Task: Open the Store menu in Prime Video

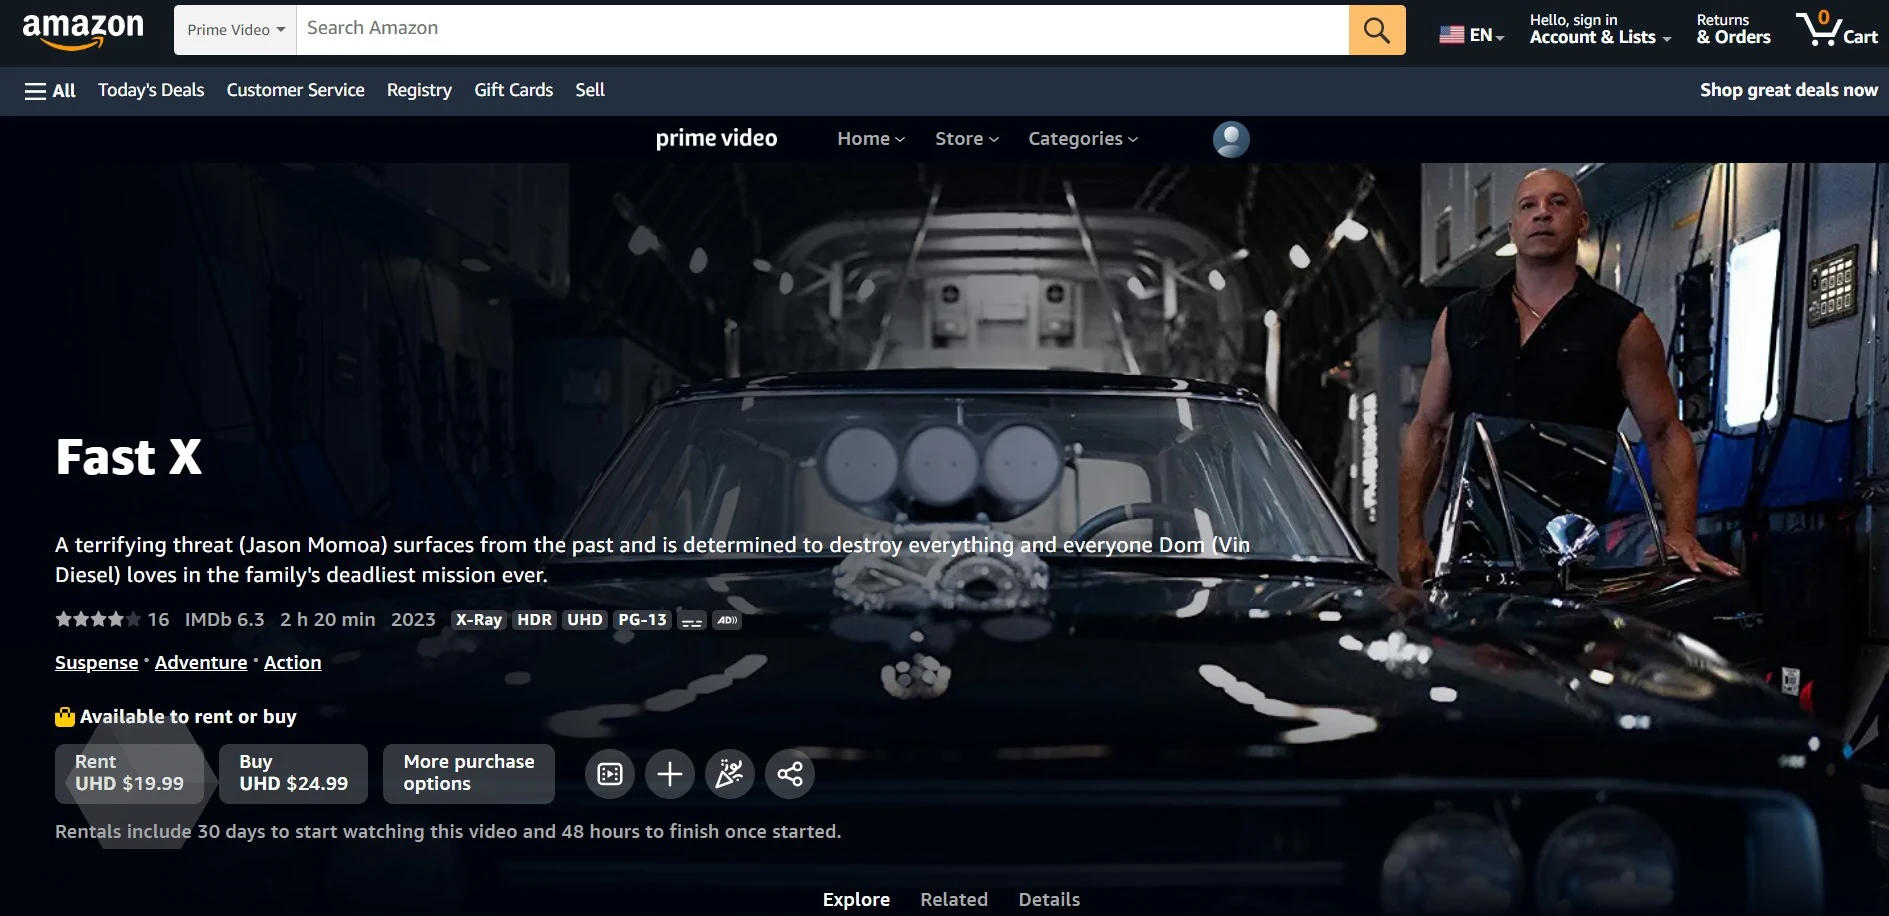Action: coord(966,139)
